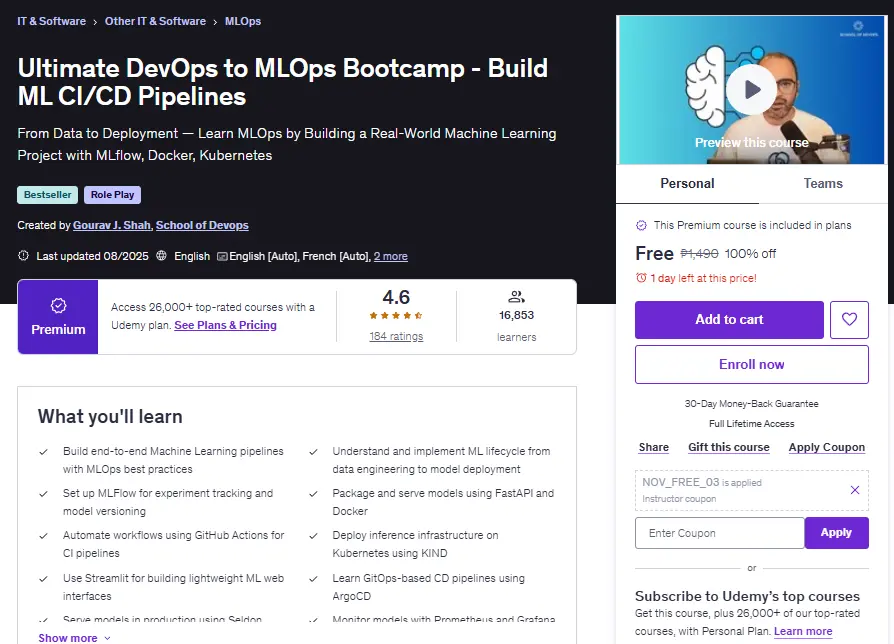Click the closed captions icon
This screenshot has height=644, width=894.
(222, 256)
